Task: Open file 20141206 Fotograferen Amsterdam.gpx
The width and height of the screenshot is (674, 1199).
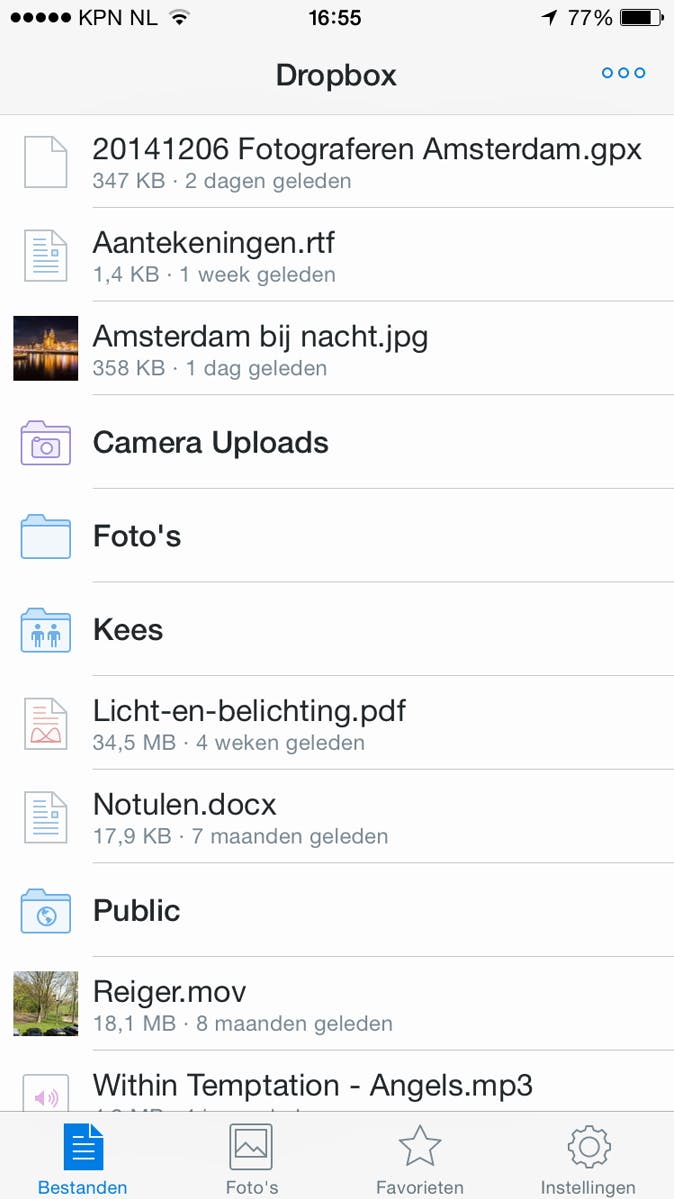Action: click(367, 150)
